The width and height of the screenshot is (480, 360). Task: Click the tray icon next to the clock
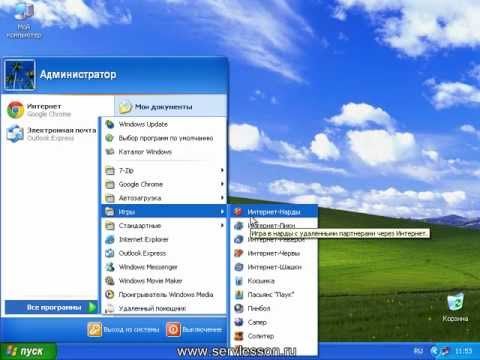445,351
